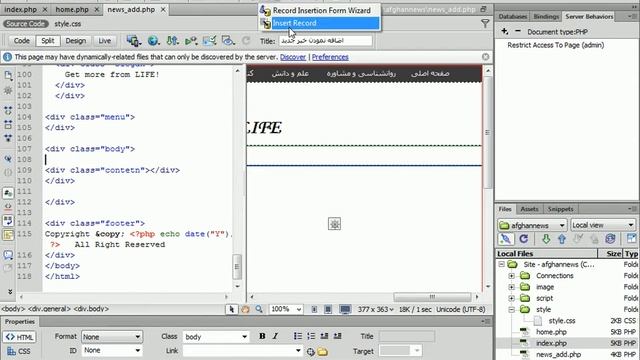Open the Assets tab
Image resolution: width=640 pixels, height=360 pixels.
pos(529,209)
